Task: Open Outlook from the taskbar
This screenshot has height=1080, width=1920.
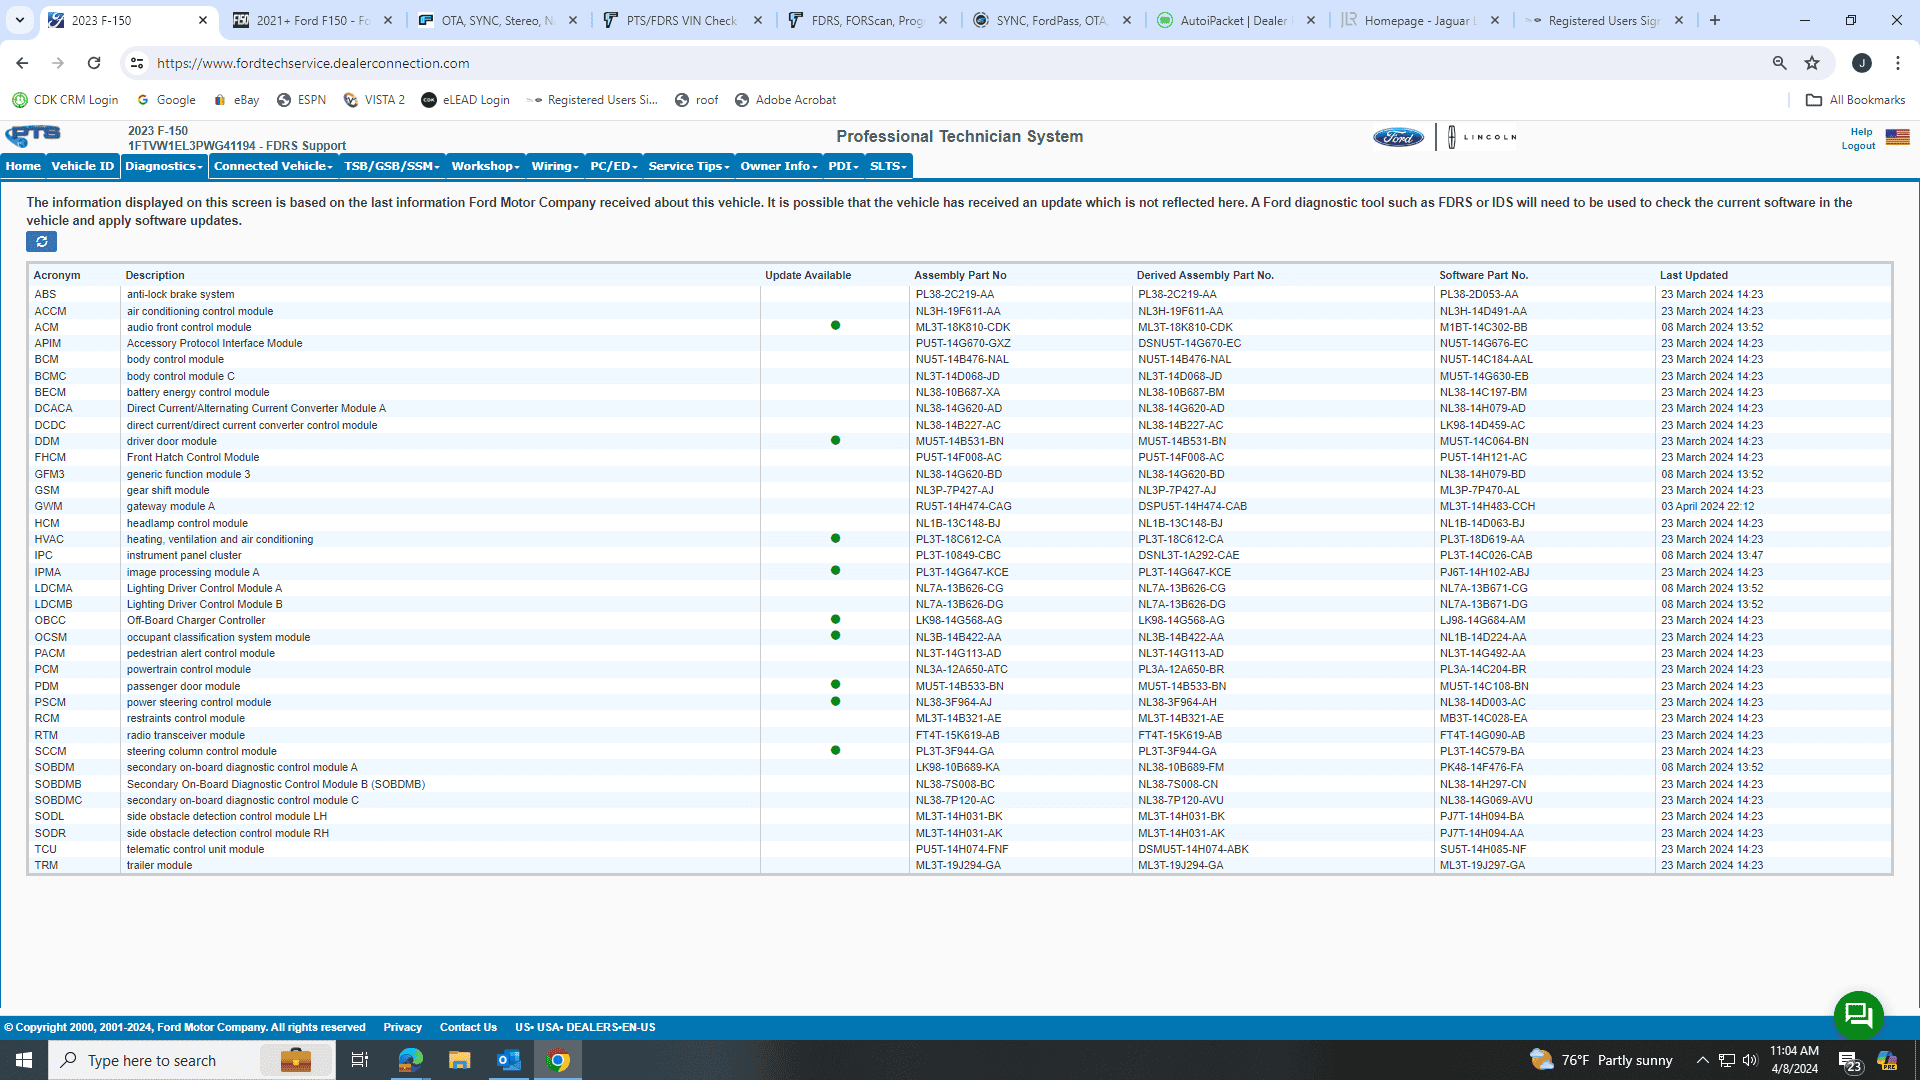Action: 509,1060
